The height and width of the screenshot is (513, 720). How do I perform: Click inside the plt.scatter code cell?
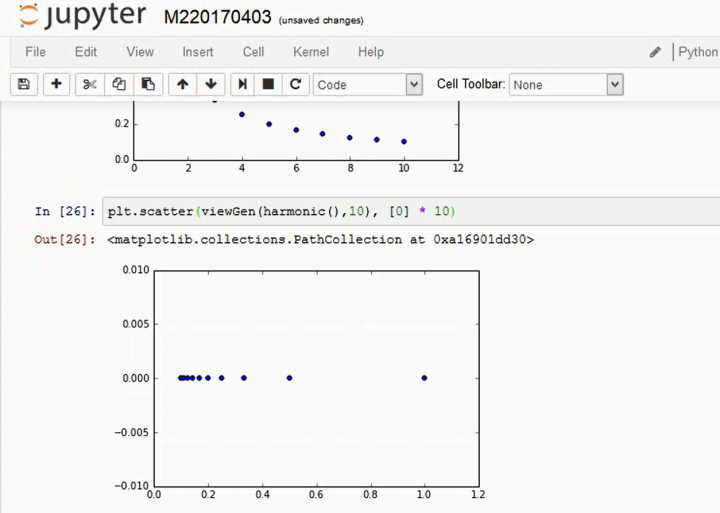click(411, 211)
